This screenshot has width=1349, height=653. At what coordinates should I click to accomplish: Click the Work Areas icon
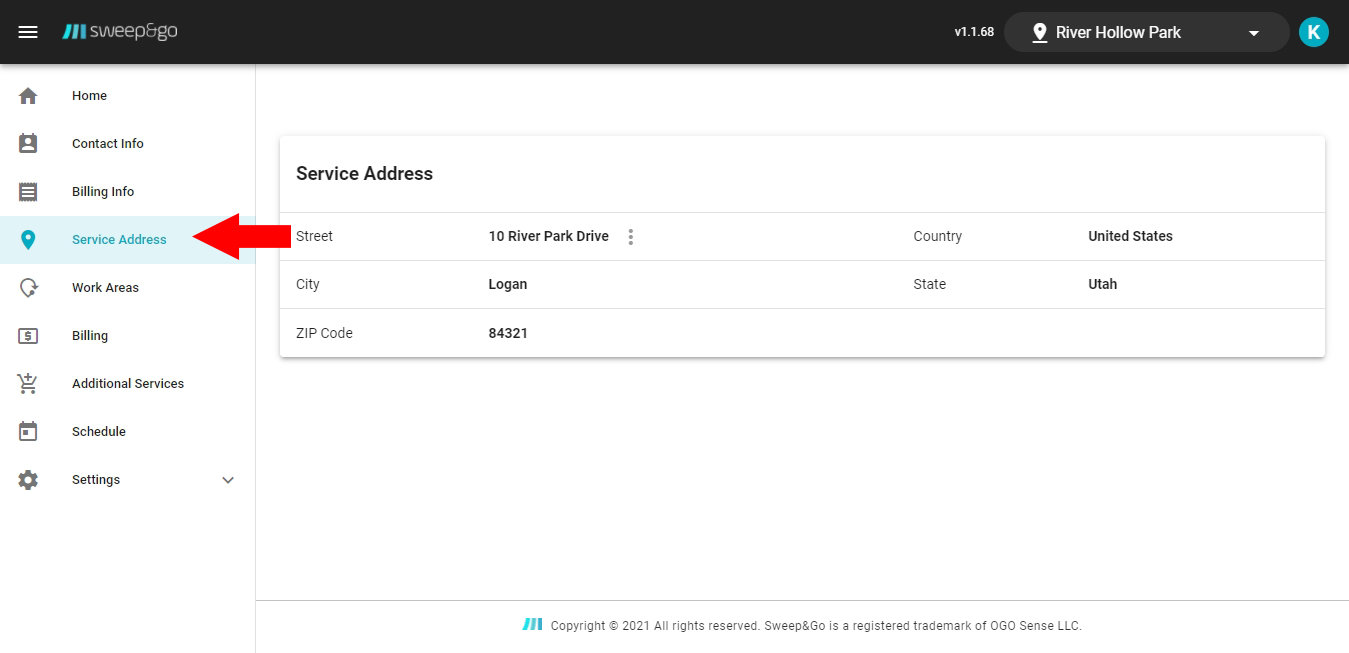point(27,287)
